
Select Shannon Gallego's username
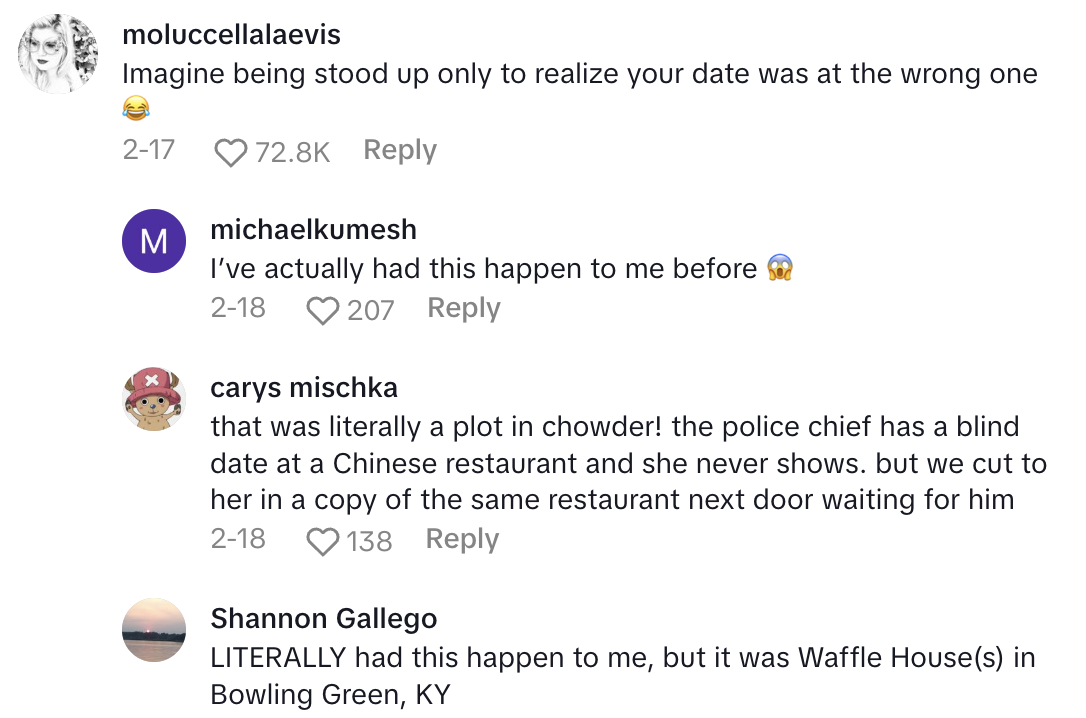324,619
